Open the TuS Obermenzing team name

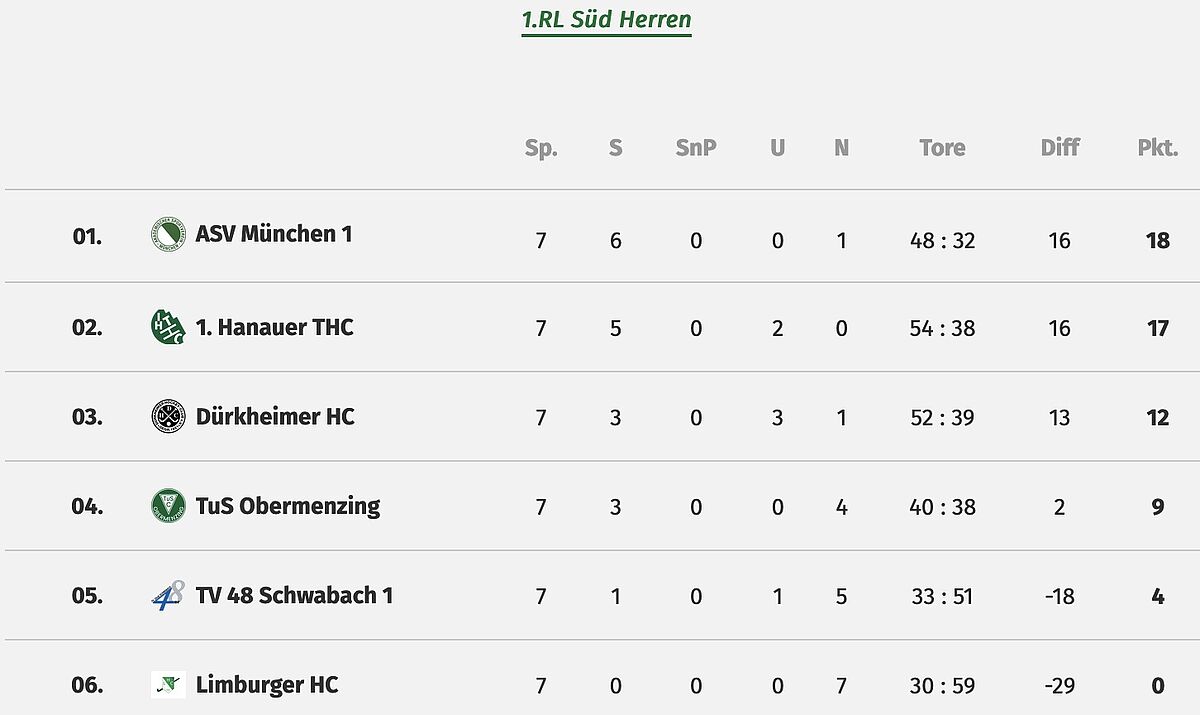pos(288,505)
